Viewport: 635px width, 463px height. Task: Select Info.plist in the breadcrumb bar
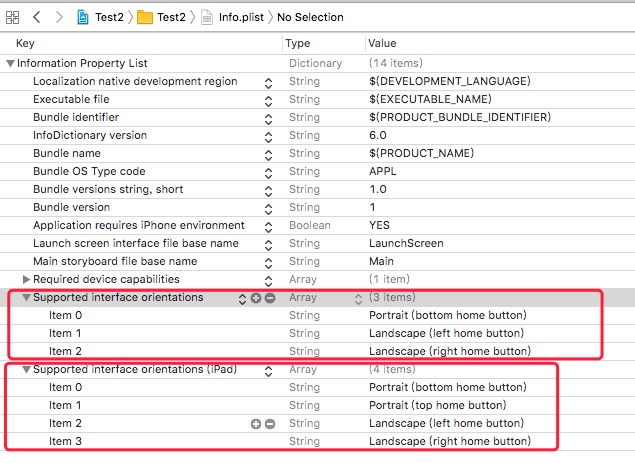click(238, 17)
